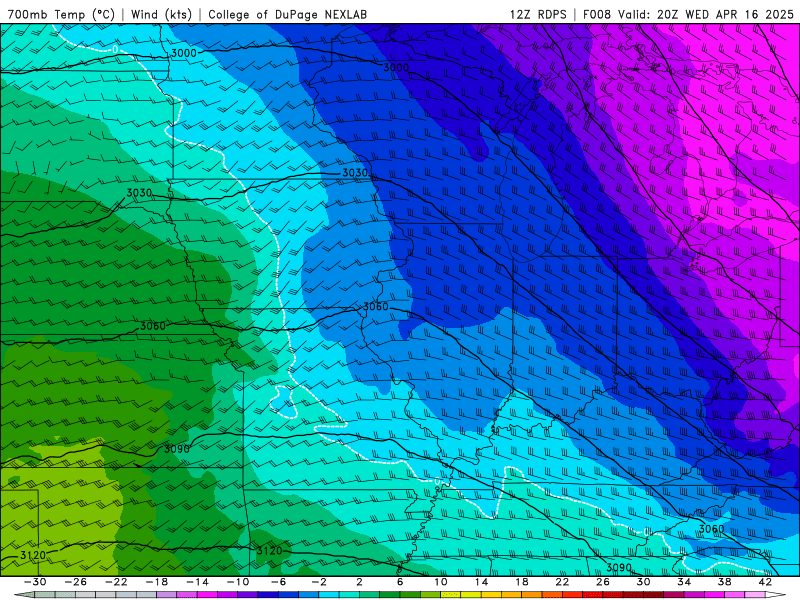Click the 22 value on the temperature scale
Image resolution: width=800 pixels, height=600 pixels.
[x=562, y=582]
